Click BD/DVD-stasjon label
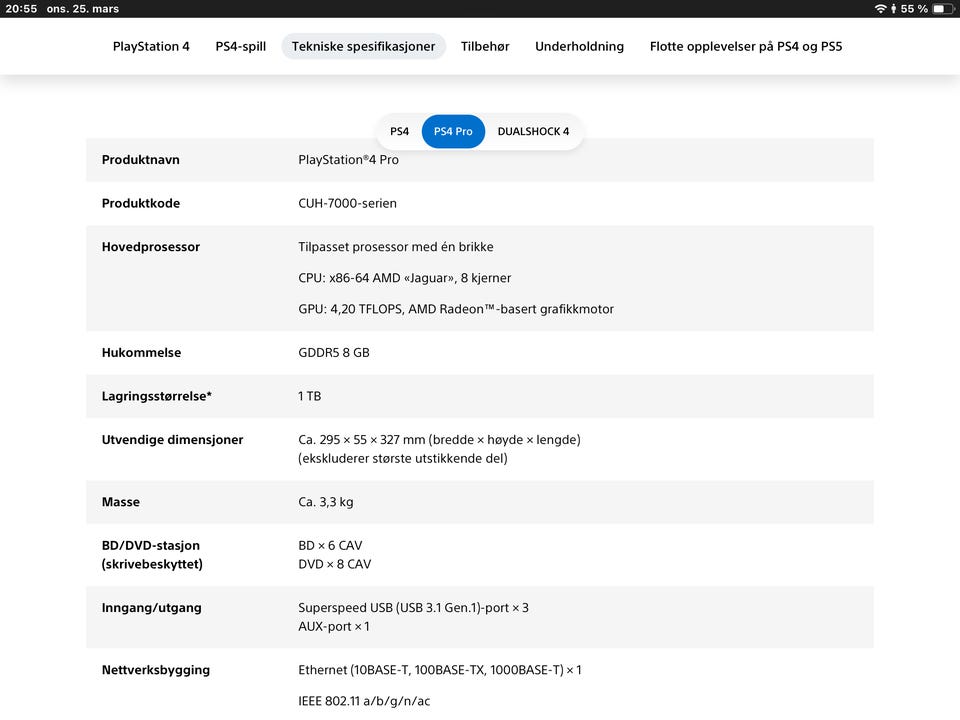This screenshot has width=960, height=720. [x=151, y=546]
